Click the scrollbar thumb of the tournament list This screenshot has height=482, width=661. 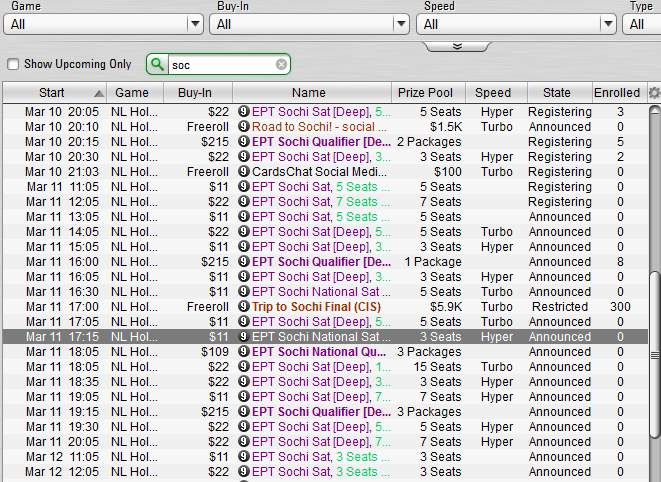tap(654, 355)
